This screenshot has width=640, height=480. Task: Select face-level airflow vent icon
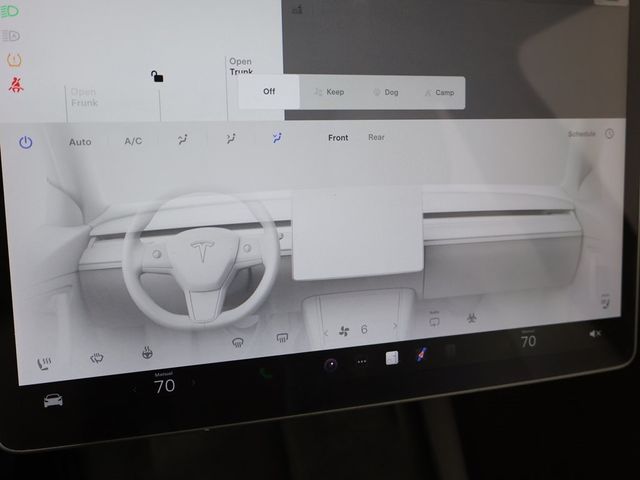(x=182, y=140)
